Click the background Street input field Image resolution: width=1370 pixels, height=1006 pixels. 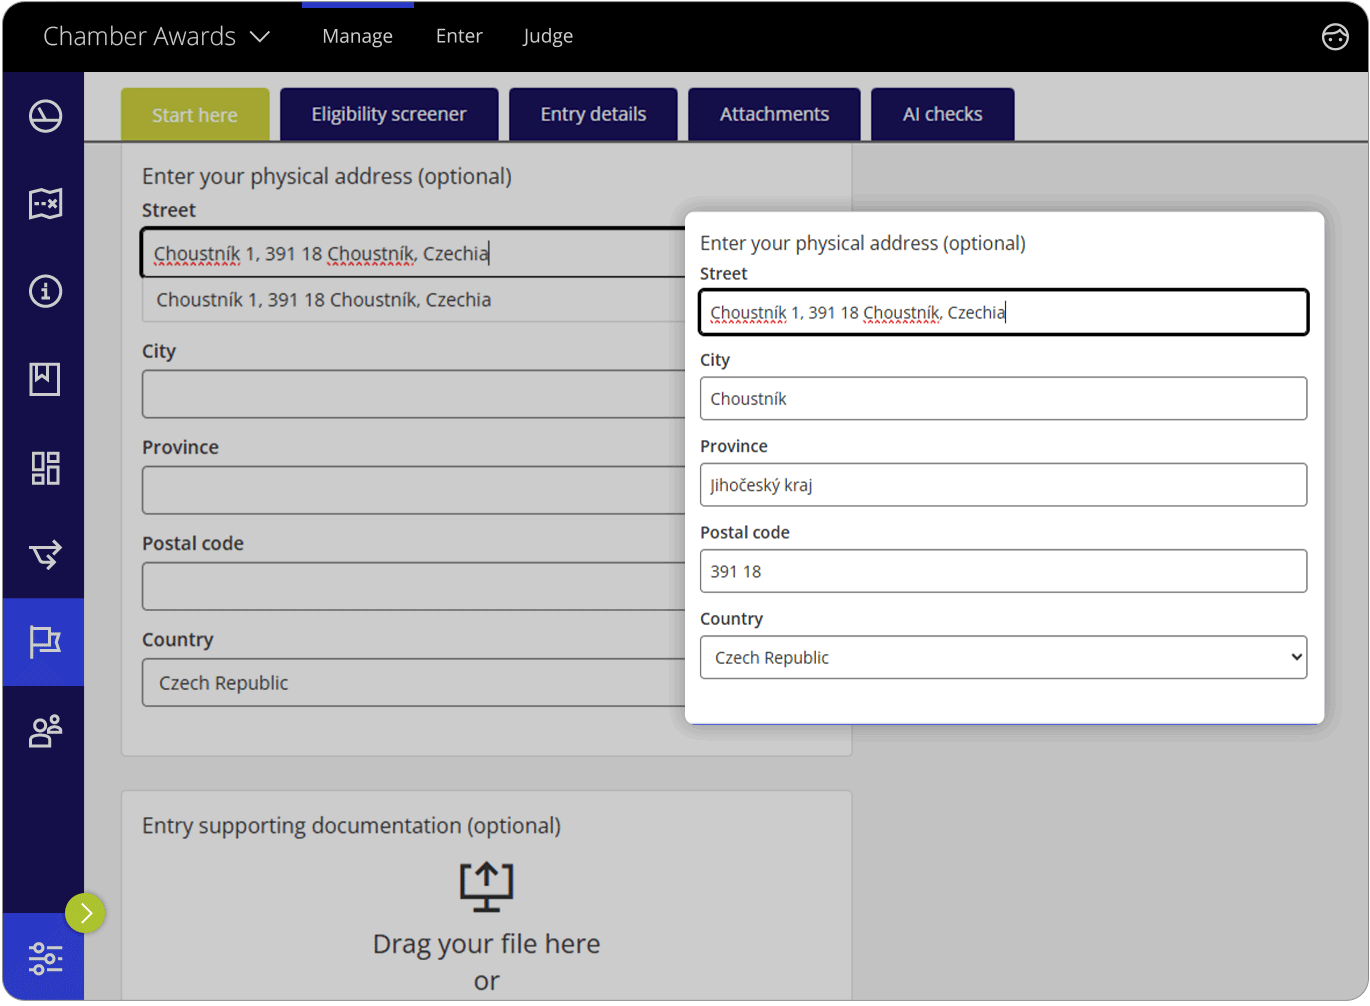[414, 253]
